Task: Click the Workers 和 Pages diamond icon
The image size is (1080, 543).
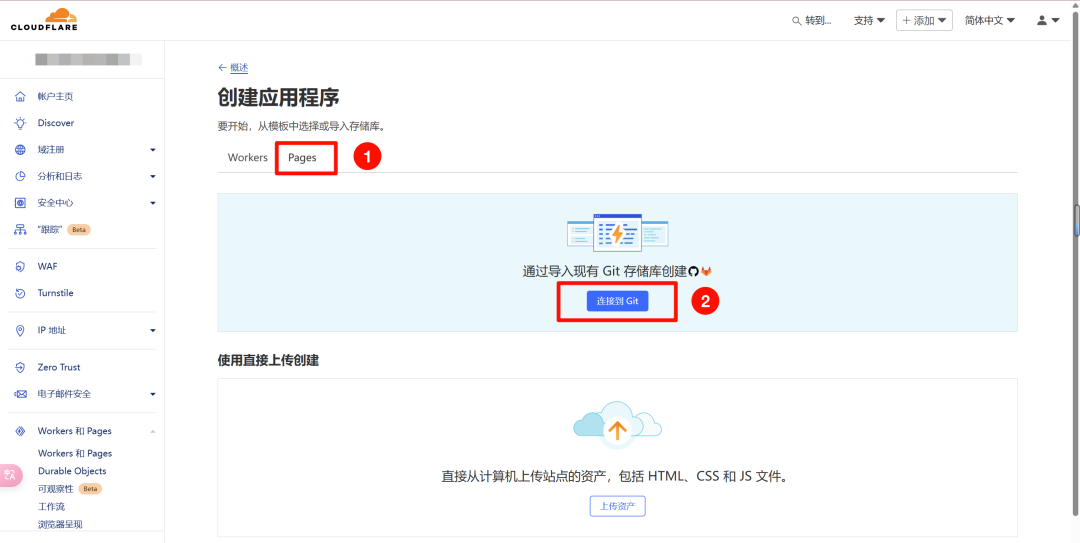Action: 21,431
